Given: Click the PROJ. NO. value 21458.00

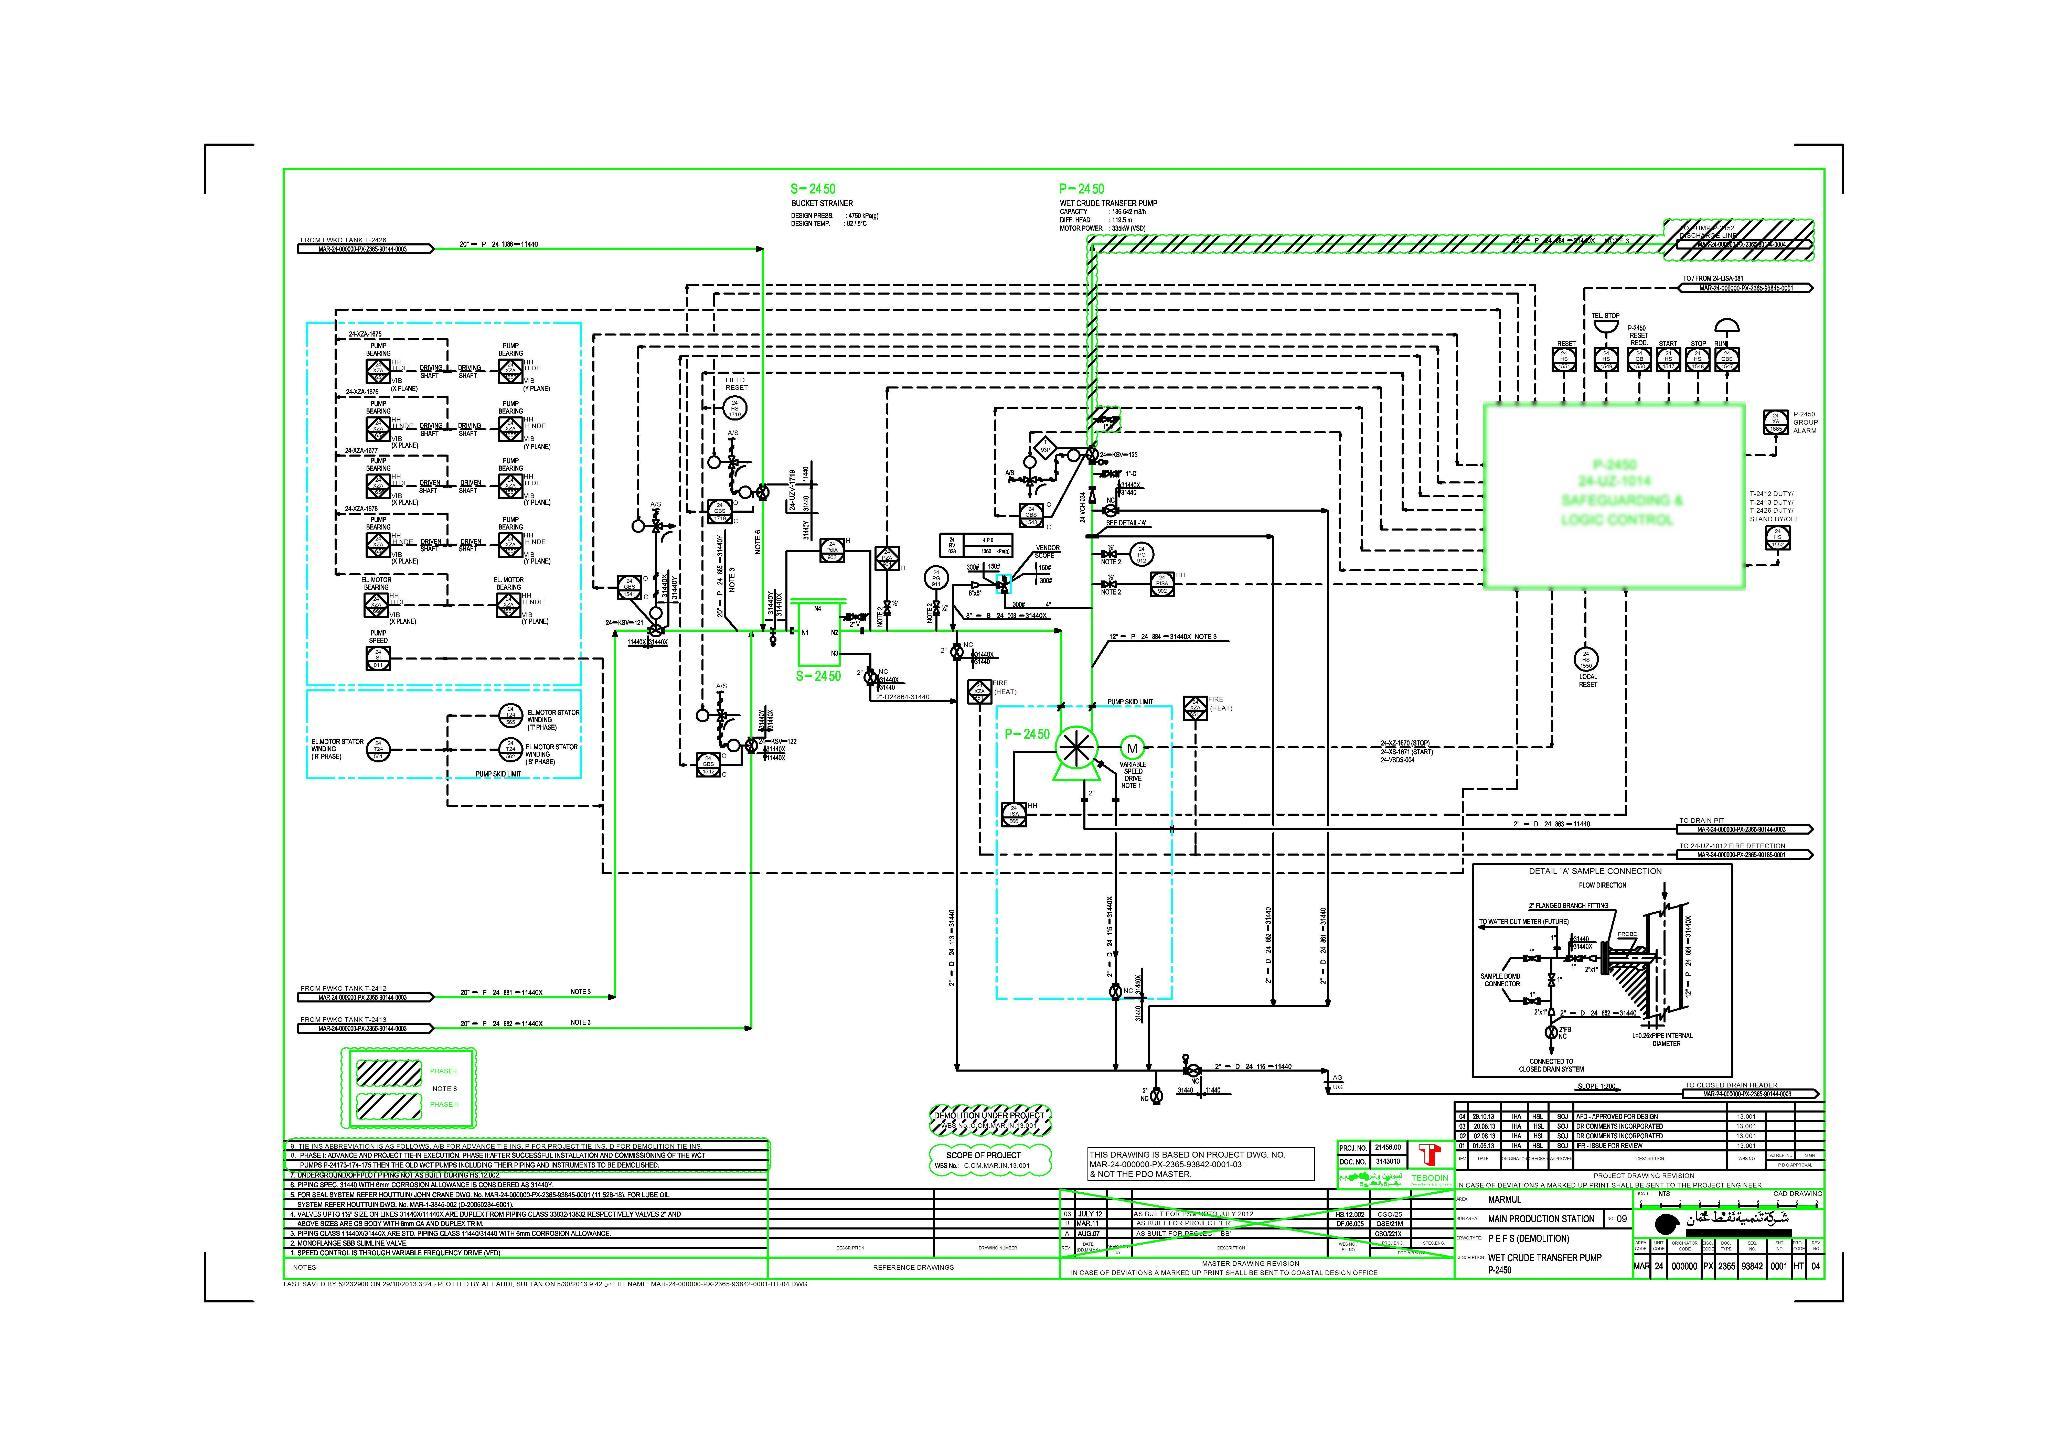Looking at the screenshot, I should [1389, 1147].
